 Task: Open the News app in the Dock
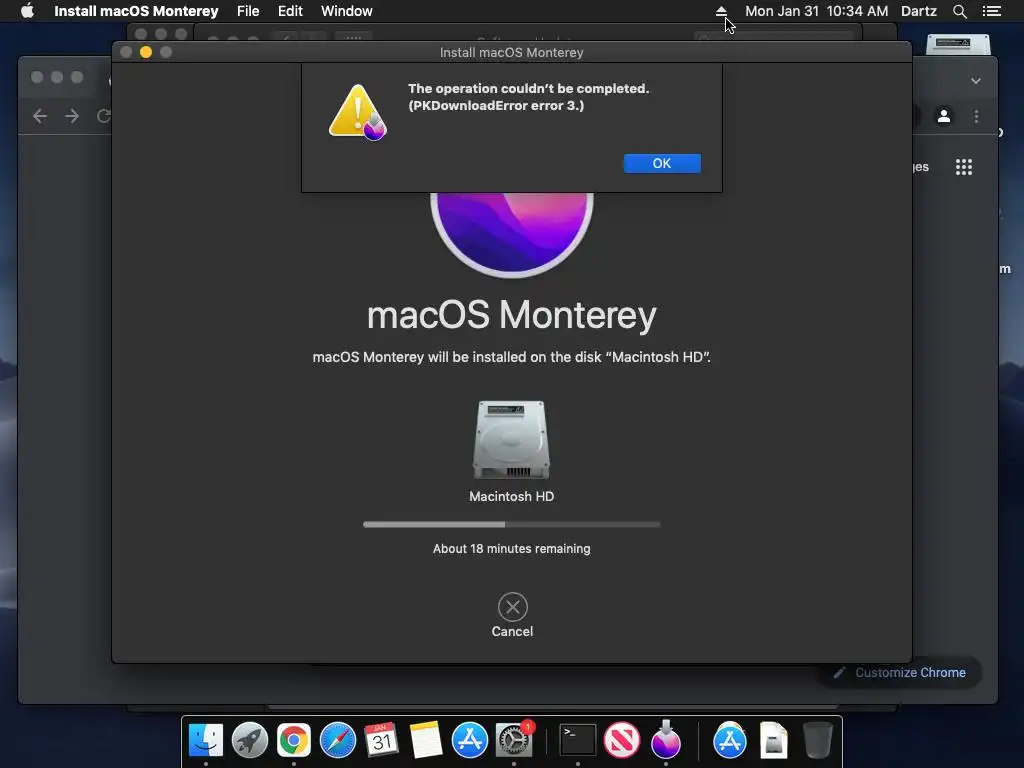(x=622, y=741)
